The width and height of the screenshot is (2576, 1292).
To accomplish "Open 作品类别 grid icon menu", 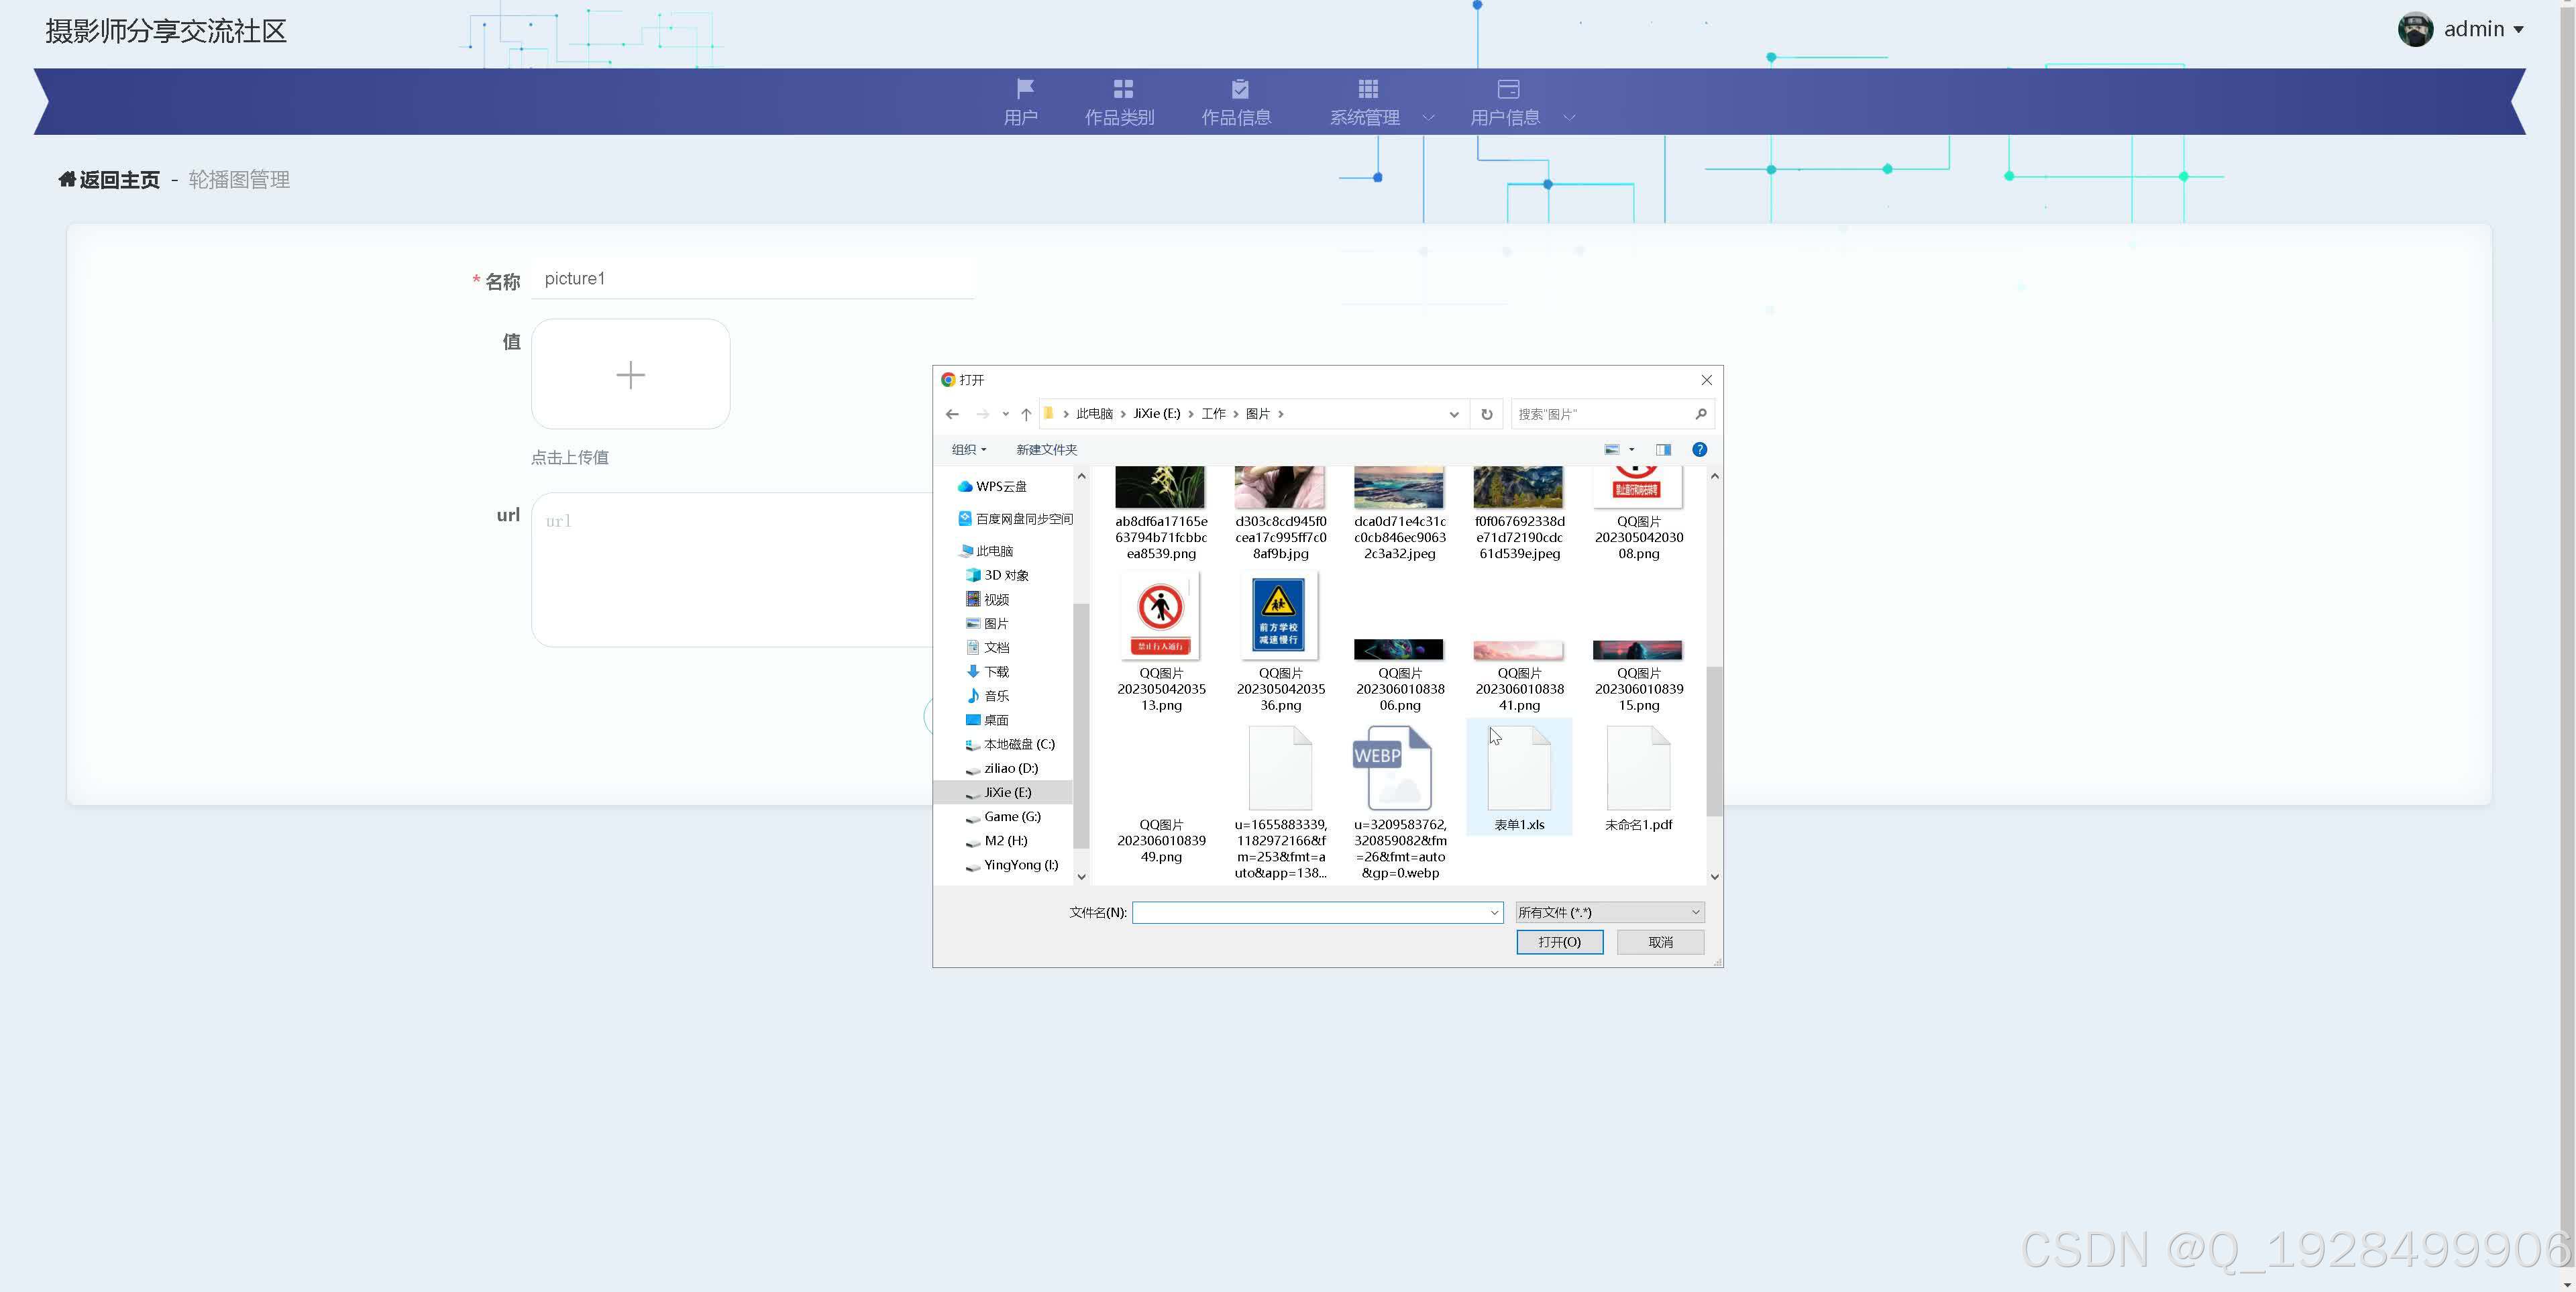I will (x=1122, y=89).
